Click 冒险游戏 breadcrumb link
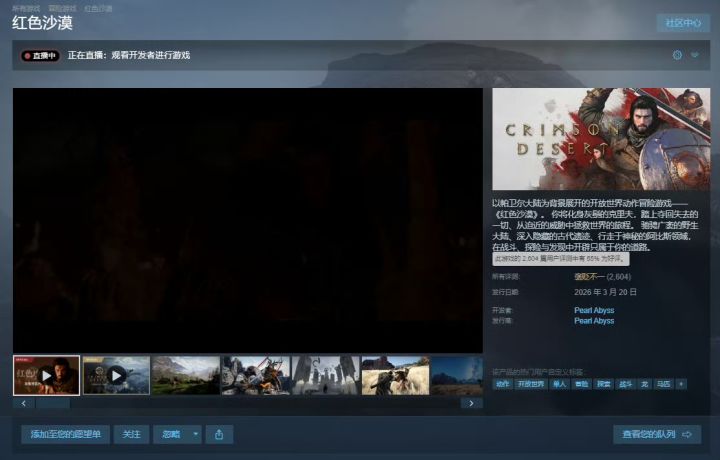The width and height of the screenshot is (720, 460). pos(62,8)
